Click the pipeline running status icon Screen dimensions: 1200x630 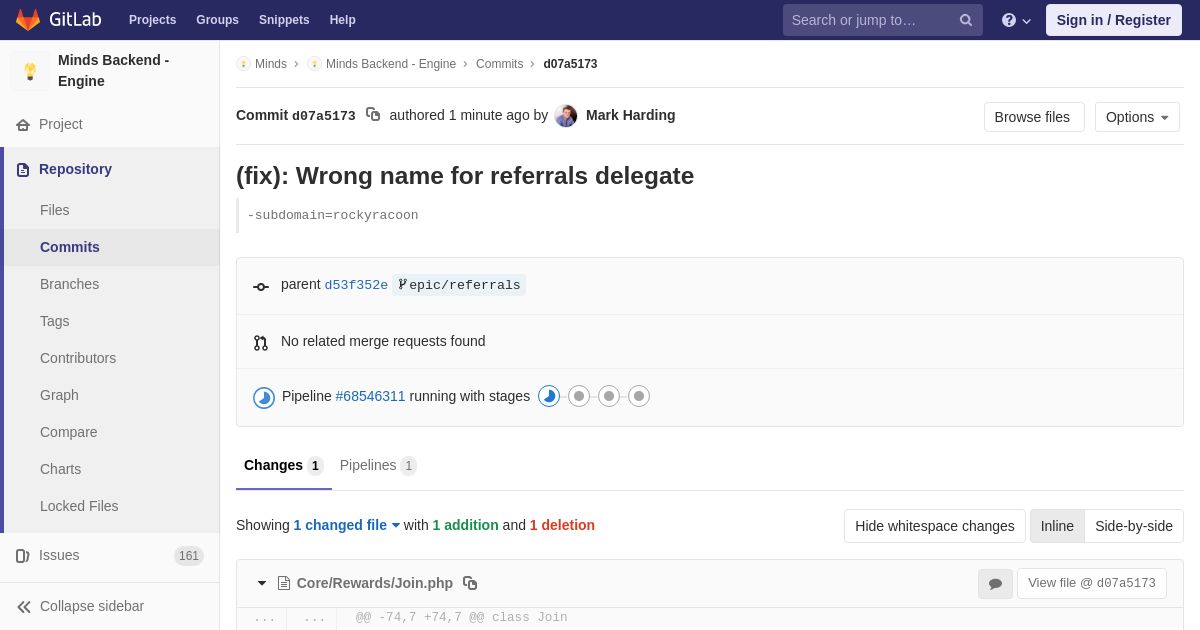click(x=264, y=398)
